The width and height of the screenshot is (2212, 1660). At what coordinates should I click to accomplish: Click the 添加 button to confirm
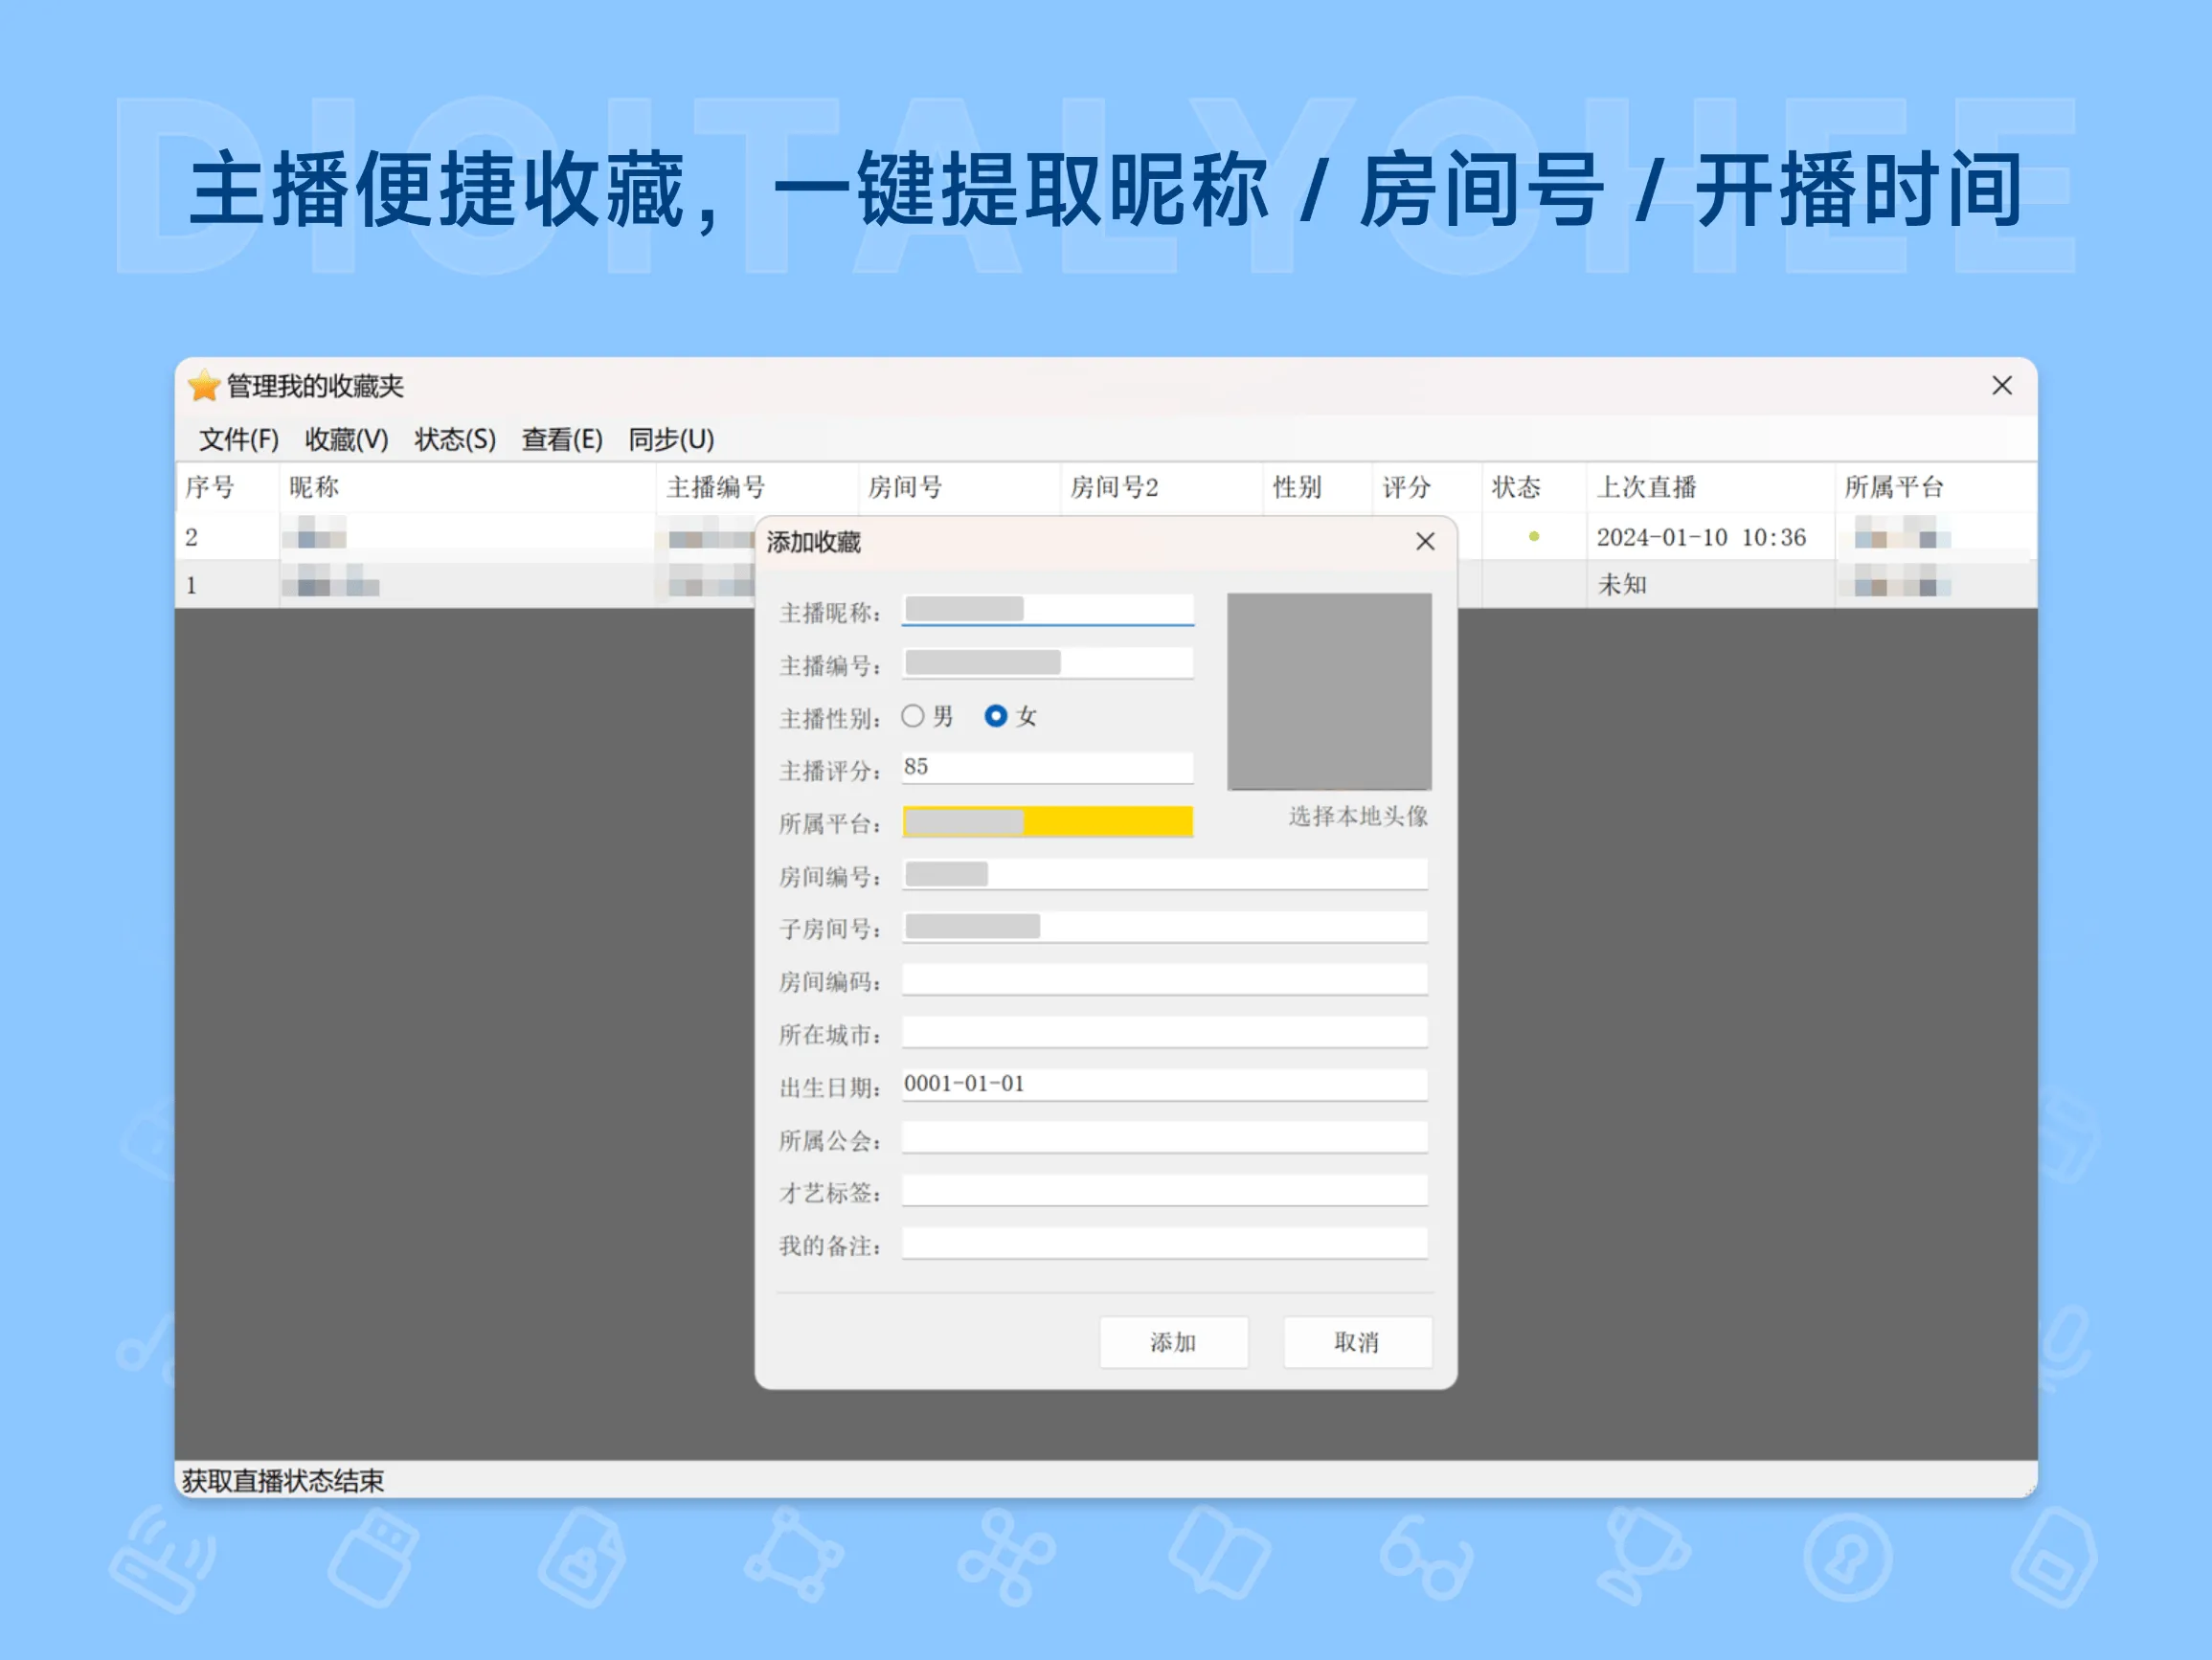pos(1174,1343)
